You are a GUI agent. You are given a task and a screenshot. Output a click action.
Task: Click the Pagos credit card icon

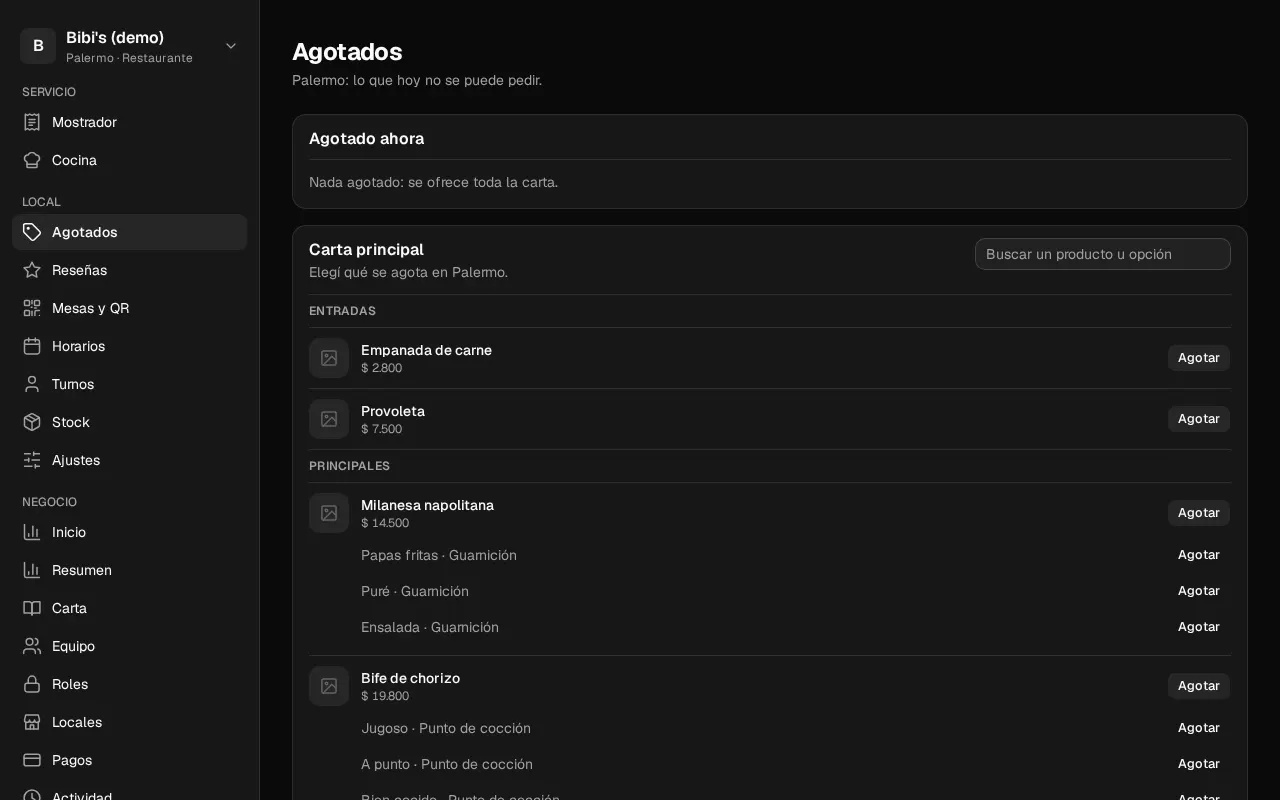(x=32, y=760)
